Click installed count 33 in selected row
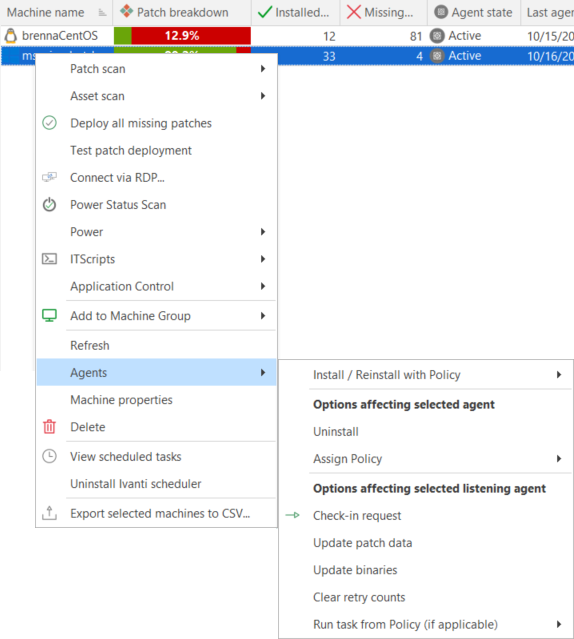This screenshot has width=574, height=639. coord(329,56)
